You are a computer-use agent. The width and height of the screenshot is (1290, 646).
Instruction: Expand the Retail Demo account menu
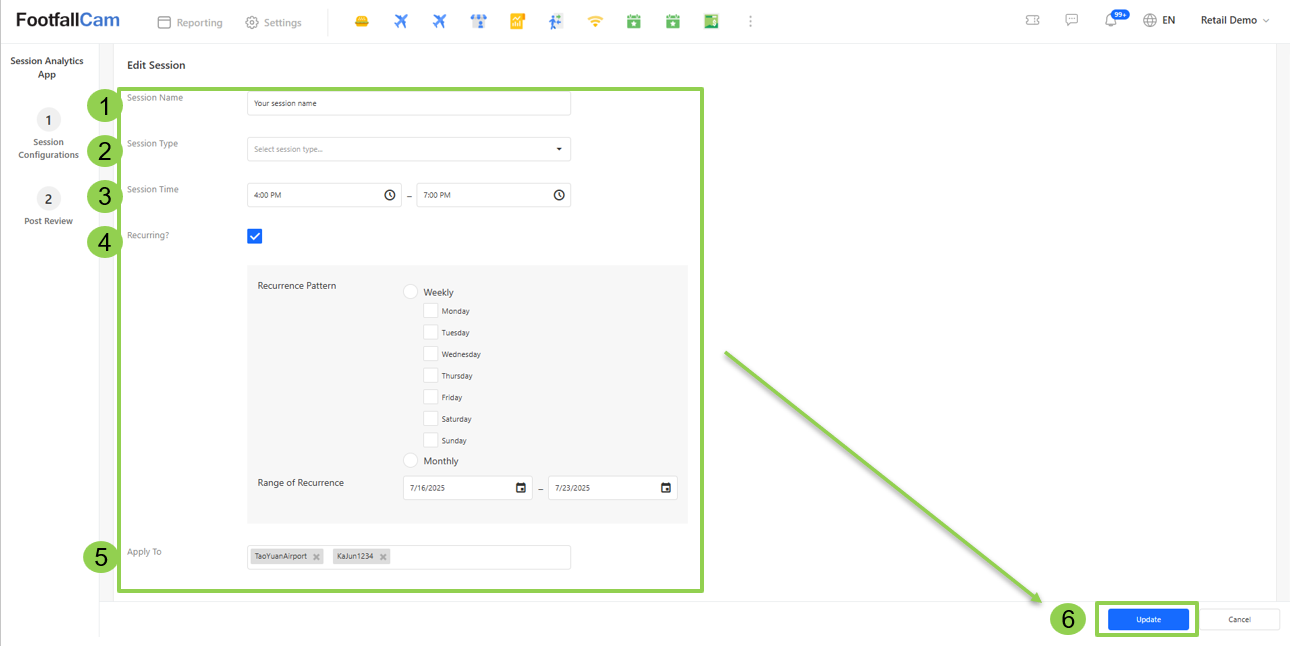(x=1235, y=21)
